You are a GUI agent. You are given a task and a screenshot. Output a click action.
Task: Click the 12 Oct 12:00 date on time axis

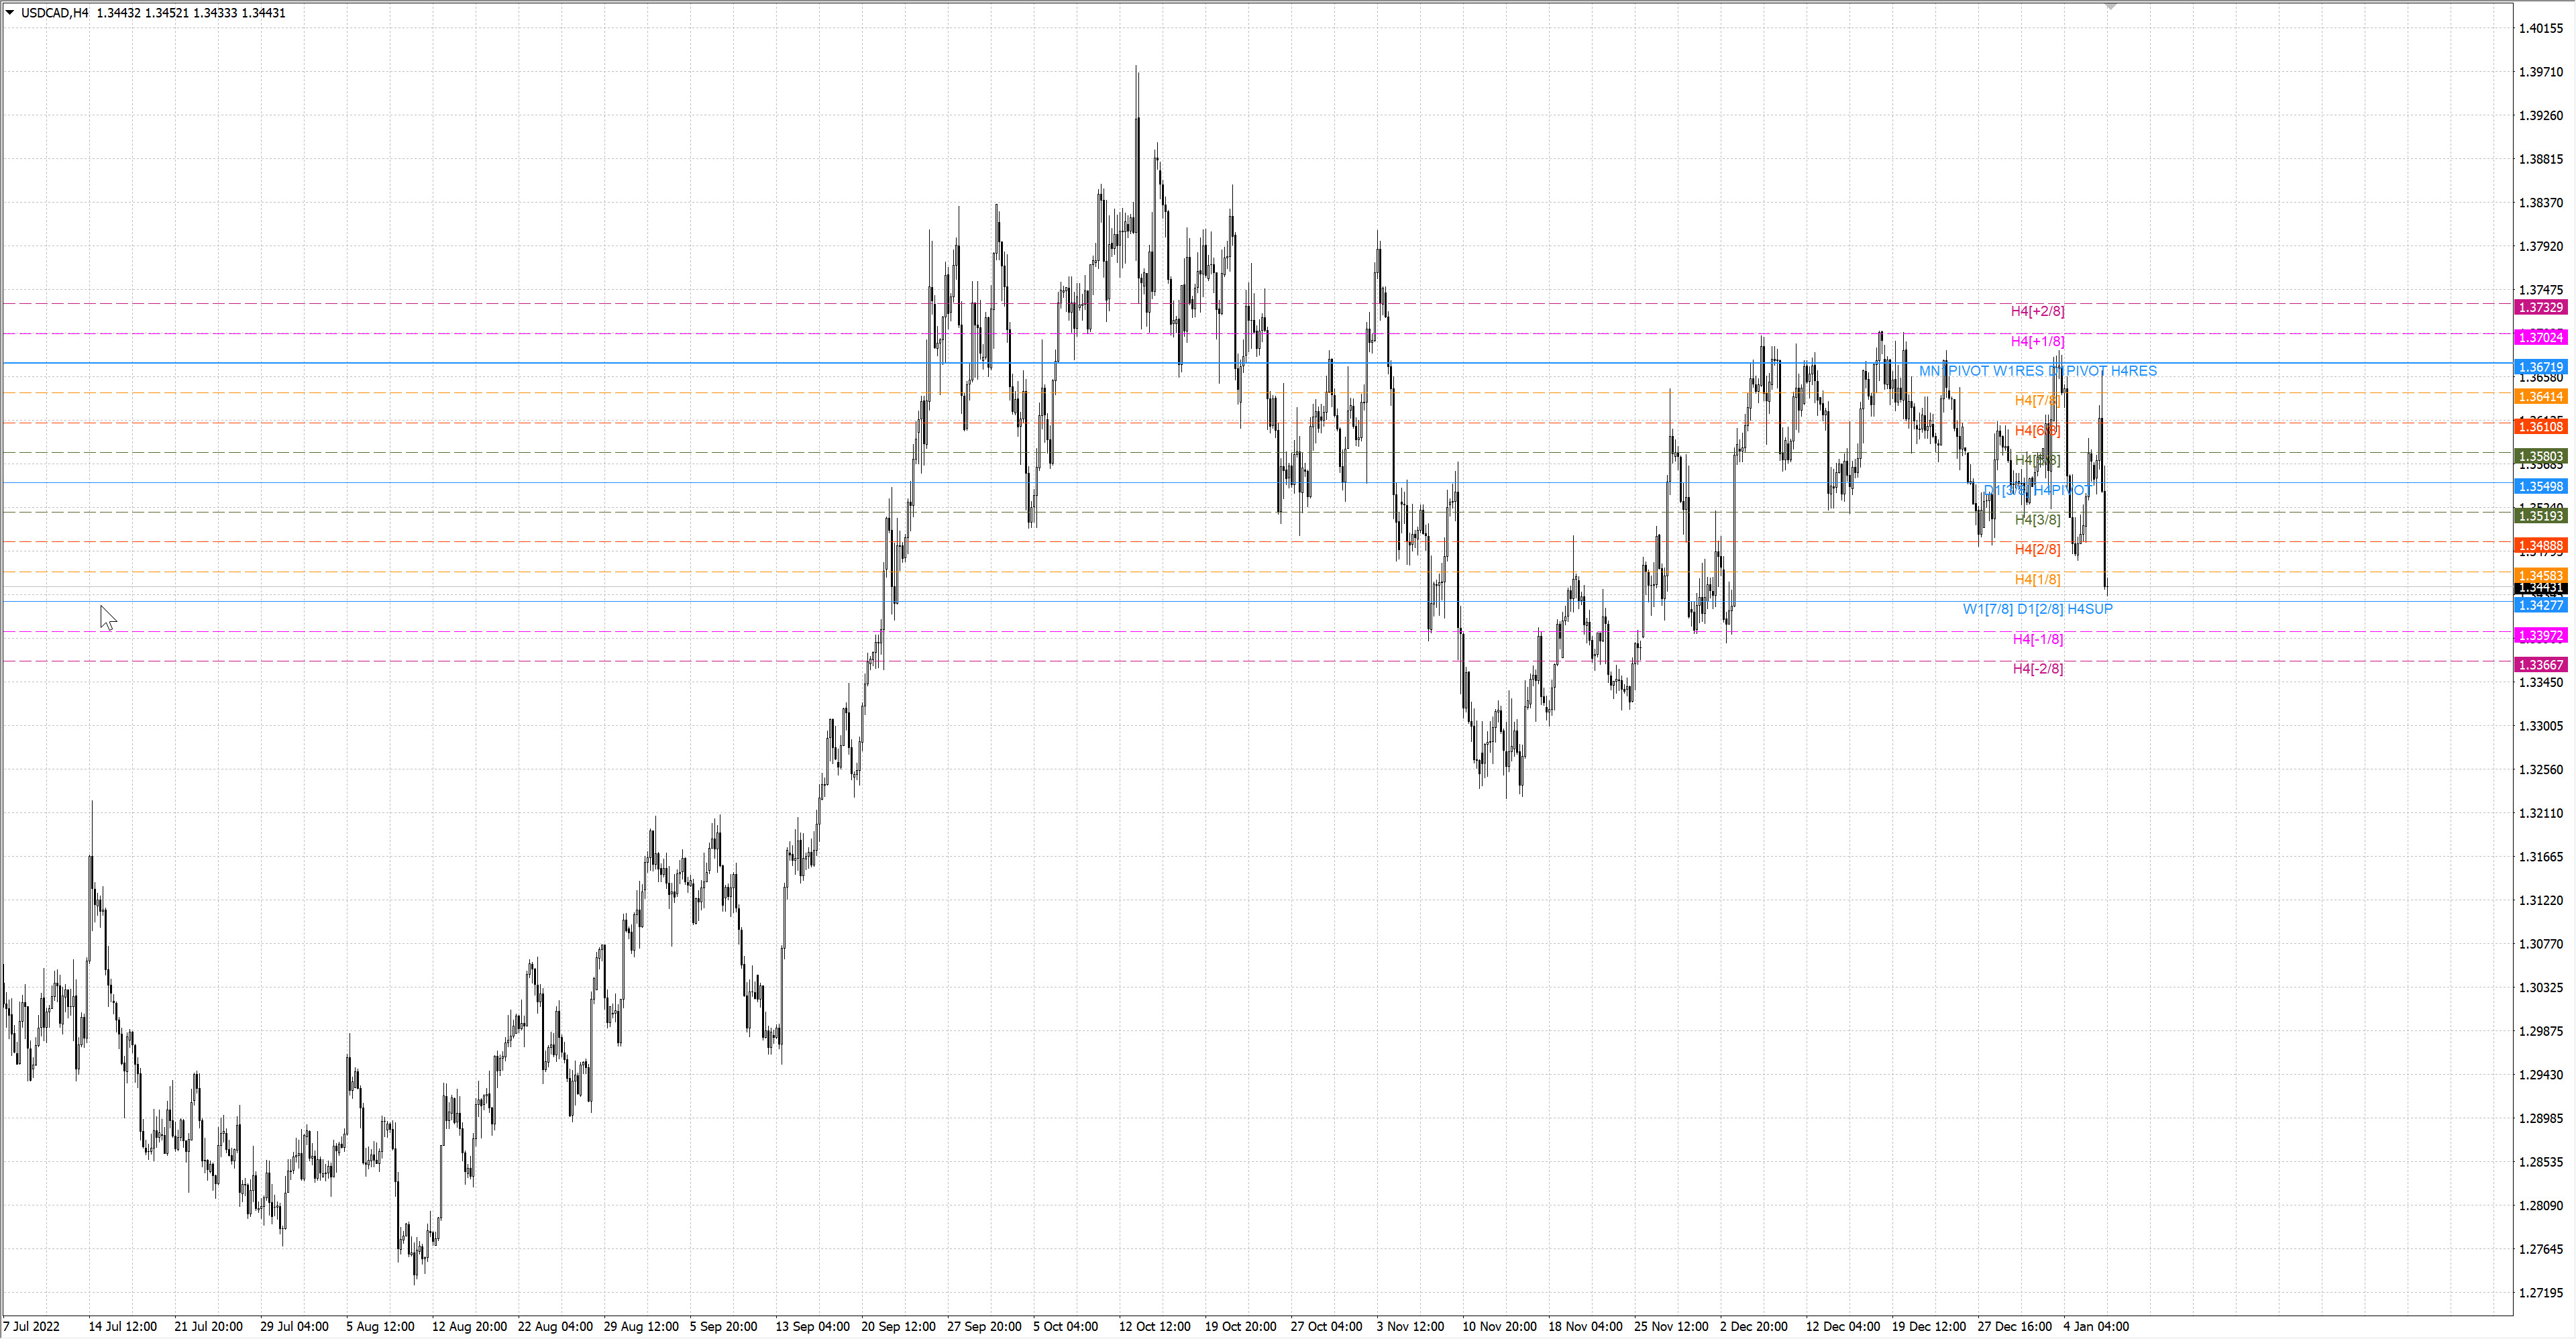(1154, 1327)
